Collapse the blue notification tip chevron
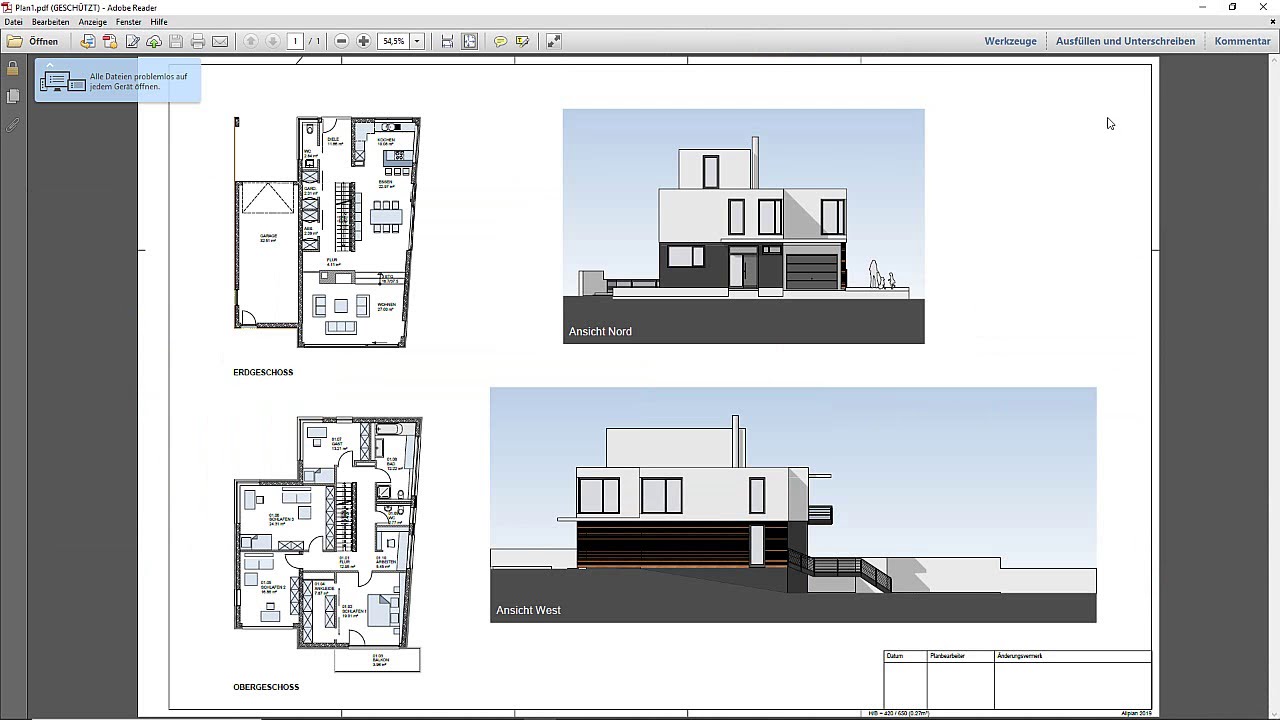 [50, 65]
